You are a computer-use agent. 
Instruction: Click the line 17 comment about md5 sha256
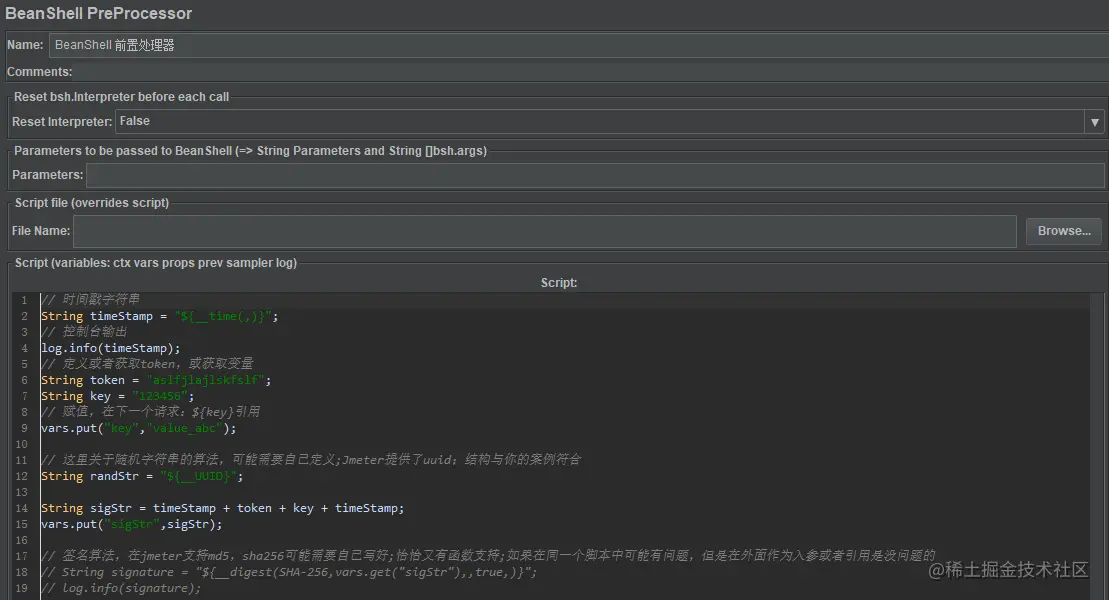[488, 556]
